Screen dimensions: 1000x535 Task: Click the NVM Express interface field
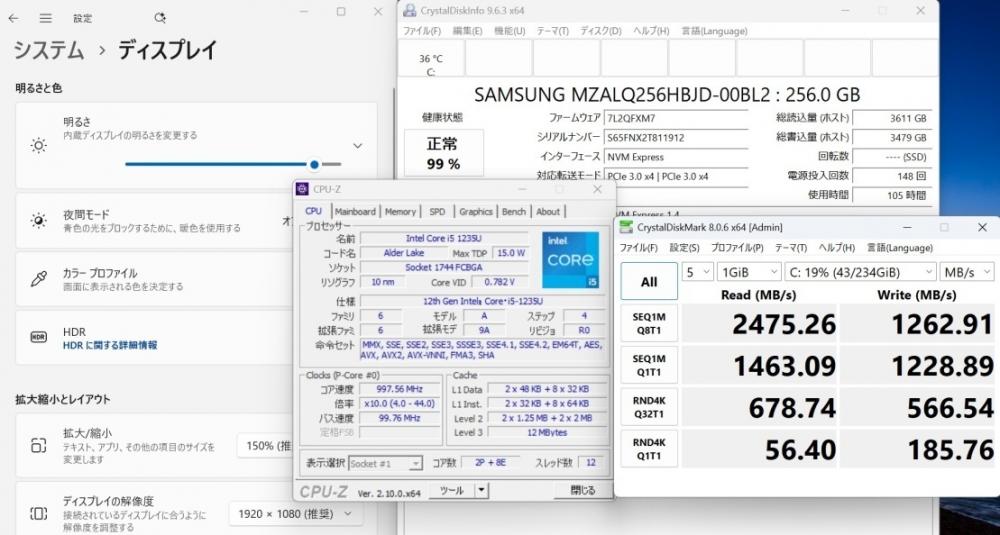[675, 156]
